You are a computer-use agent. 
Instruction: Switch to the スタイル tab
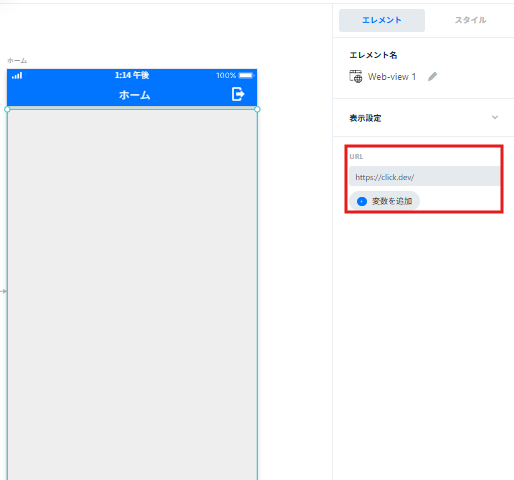coord(470,20)
